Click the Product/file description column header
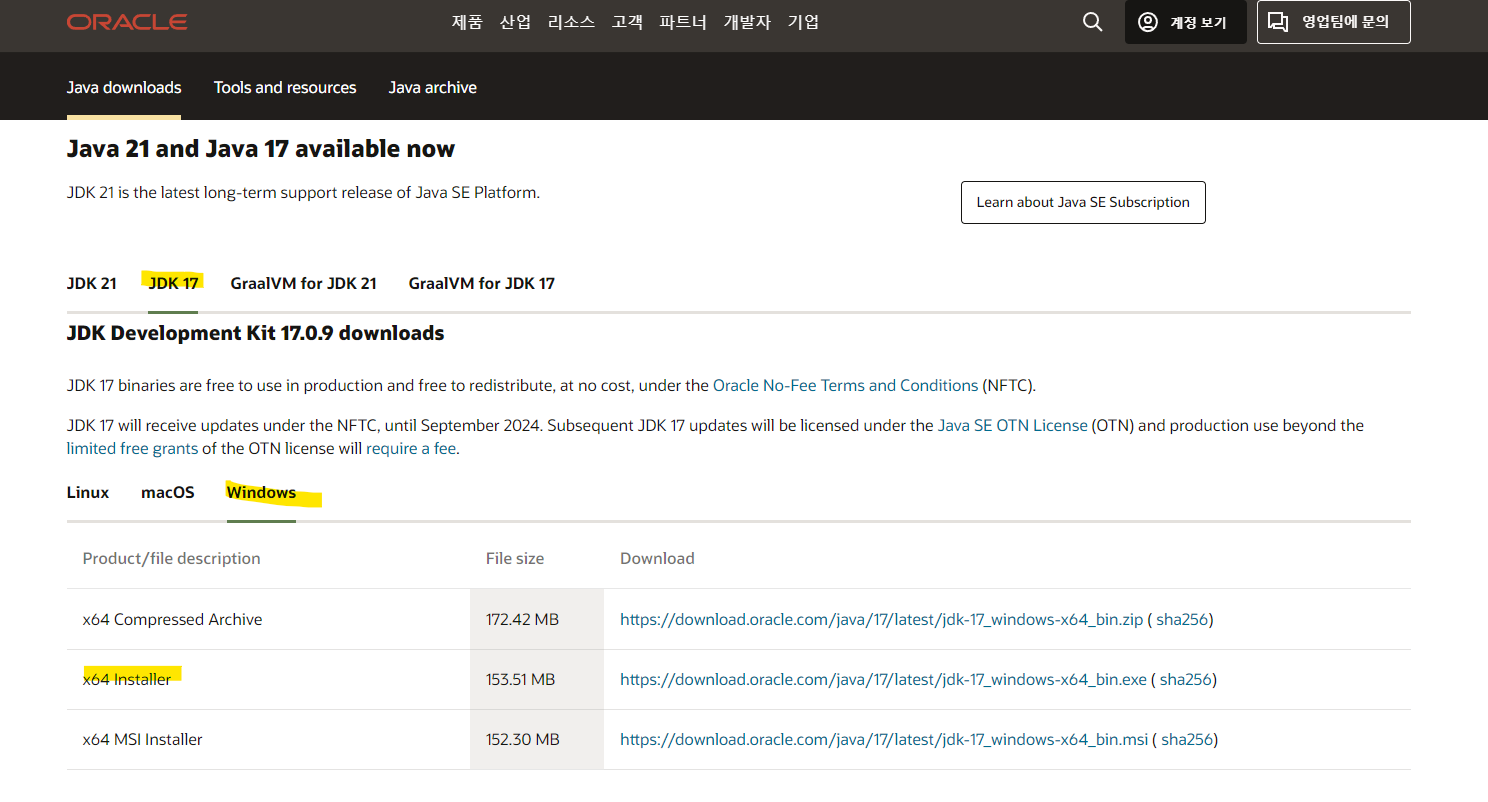Image resolution: width=1488 pixels, height=802 pixels. pyautogui.click(x=171, y=558)
